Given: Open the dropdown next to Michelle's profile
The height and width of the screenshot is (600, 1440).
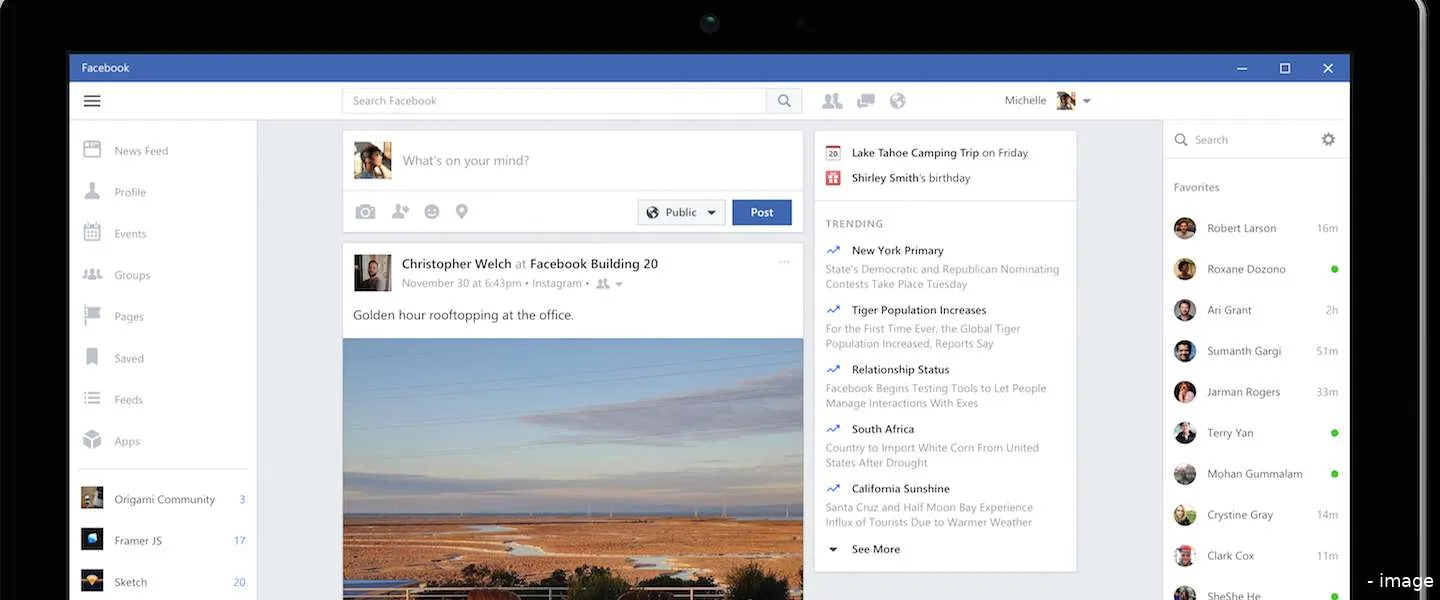Looking at the screenshot, I should [1087, 100].
